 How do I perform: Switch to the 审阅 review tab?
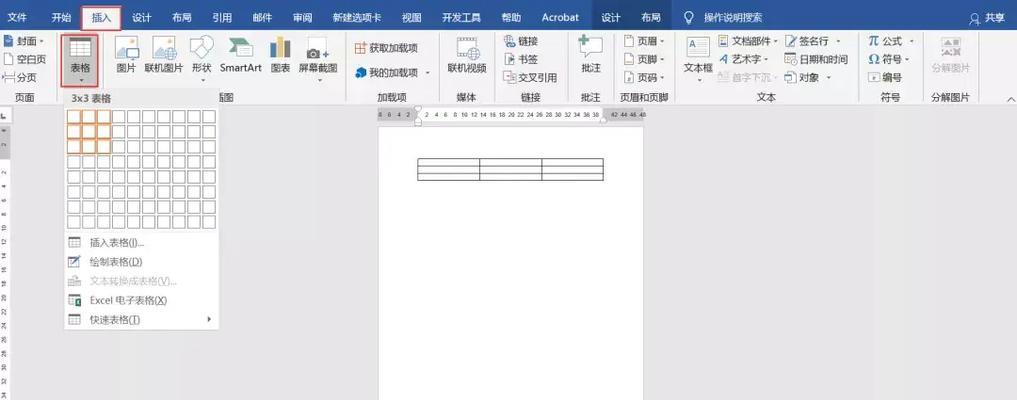tap(302, 18)
